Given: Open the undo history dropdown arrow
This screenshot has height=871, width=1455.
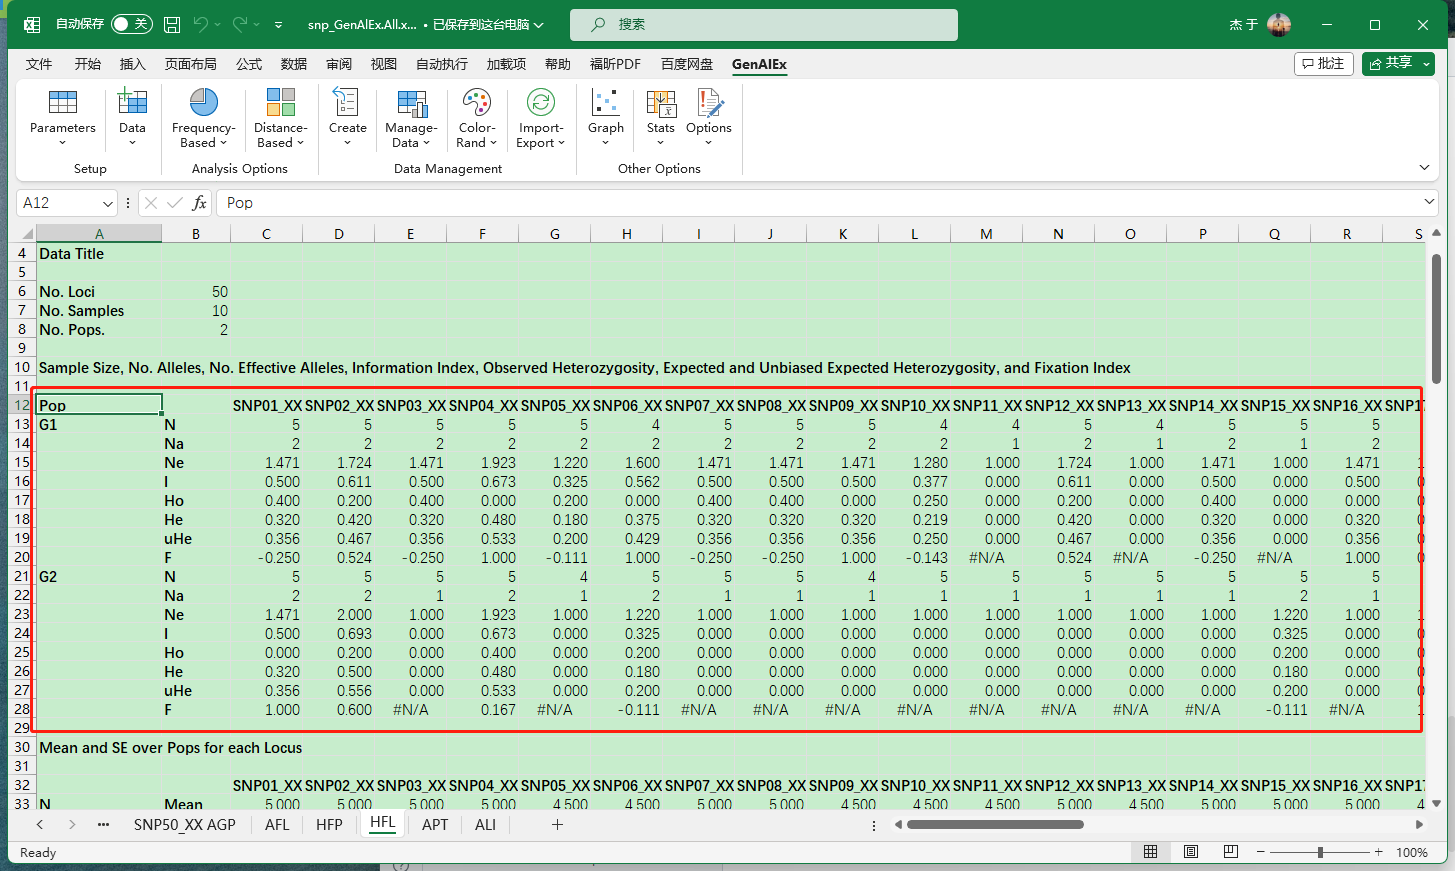Looking at the screenshot, I should pyautogui.click(x=218, y=24).
